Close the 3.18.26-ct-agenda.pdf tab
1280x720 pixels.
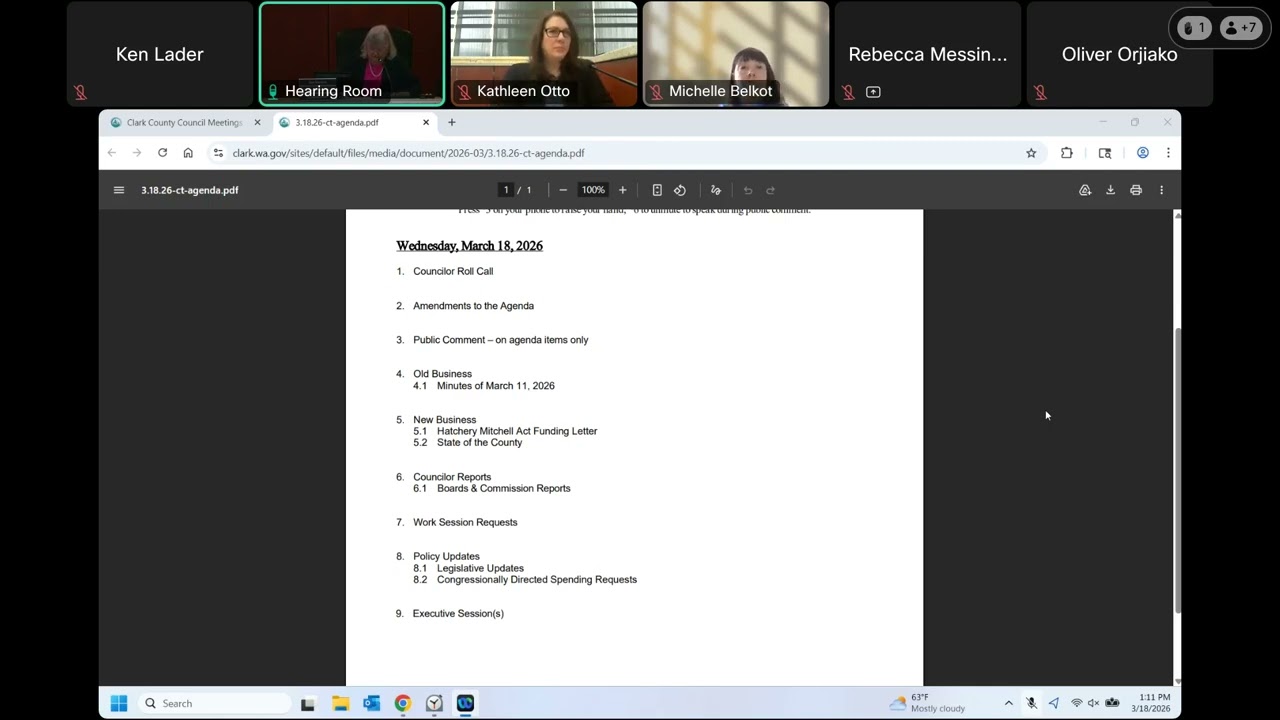[426, 122]
